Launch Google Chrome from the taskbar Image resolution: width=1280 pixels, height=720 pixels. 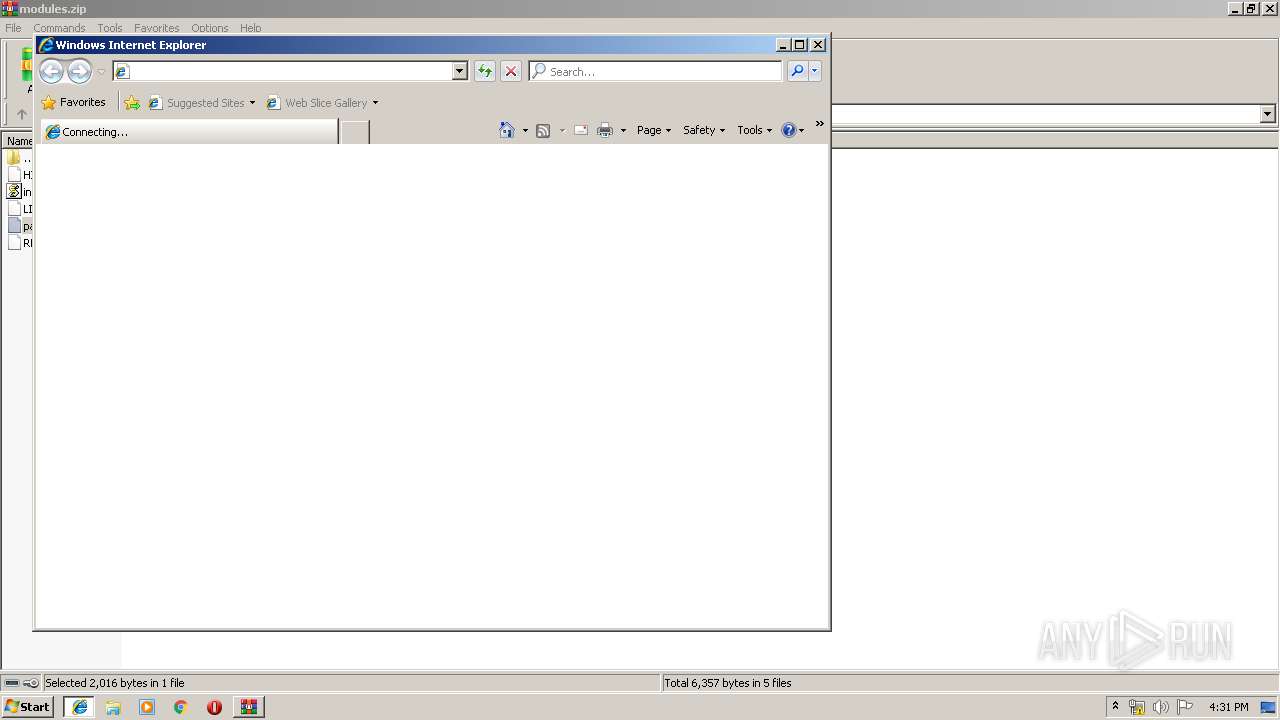click(x=181, y=707)
